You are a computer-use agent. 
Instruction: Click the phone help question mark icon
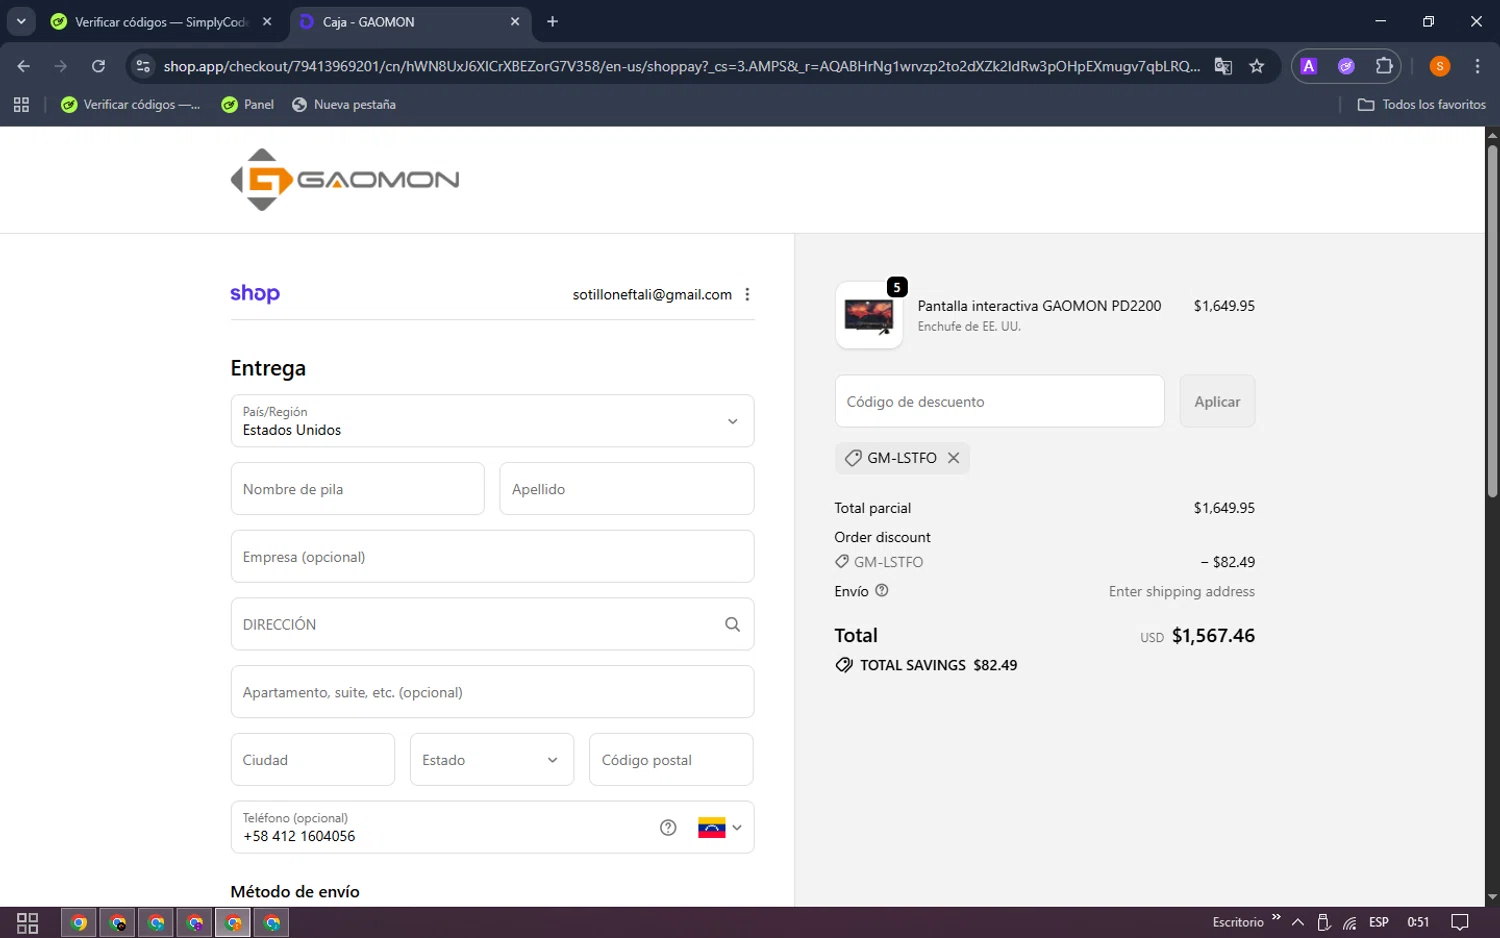(x=668, y=827)
